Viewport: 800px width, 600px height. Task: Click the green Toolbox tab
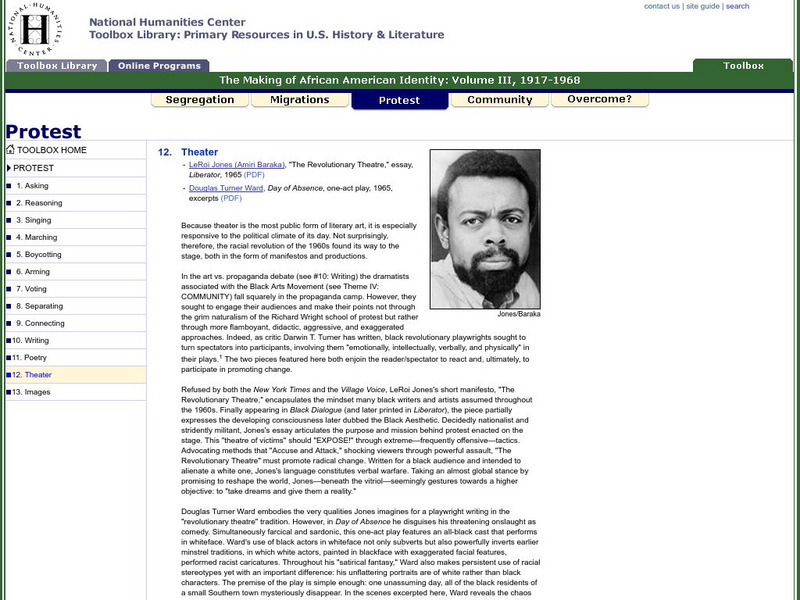coord(743,66)
